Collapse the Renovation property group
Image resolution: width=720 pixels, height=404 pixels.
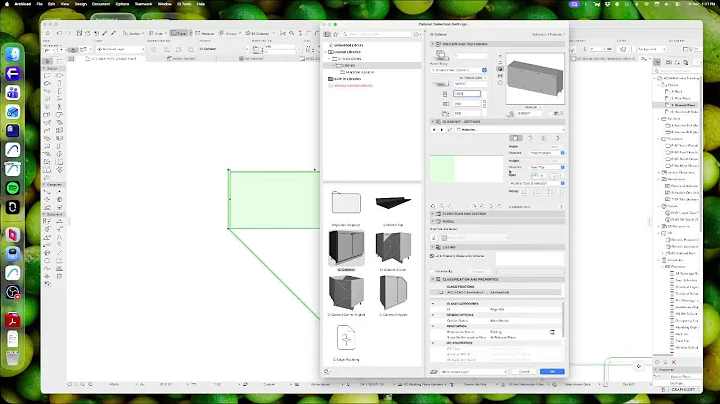tap(433, 326)
